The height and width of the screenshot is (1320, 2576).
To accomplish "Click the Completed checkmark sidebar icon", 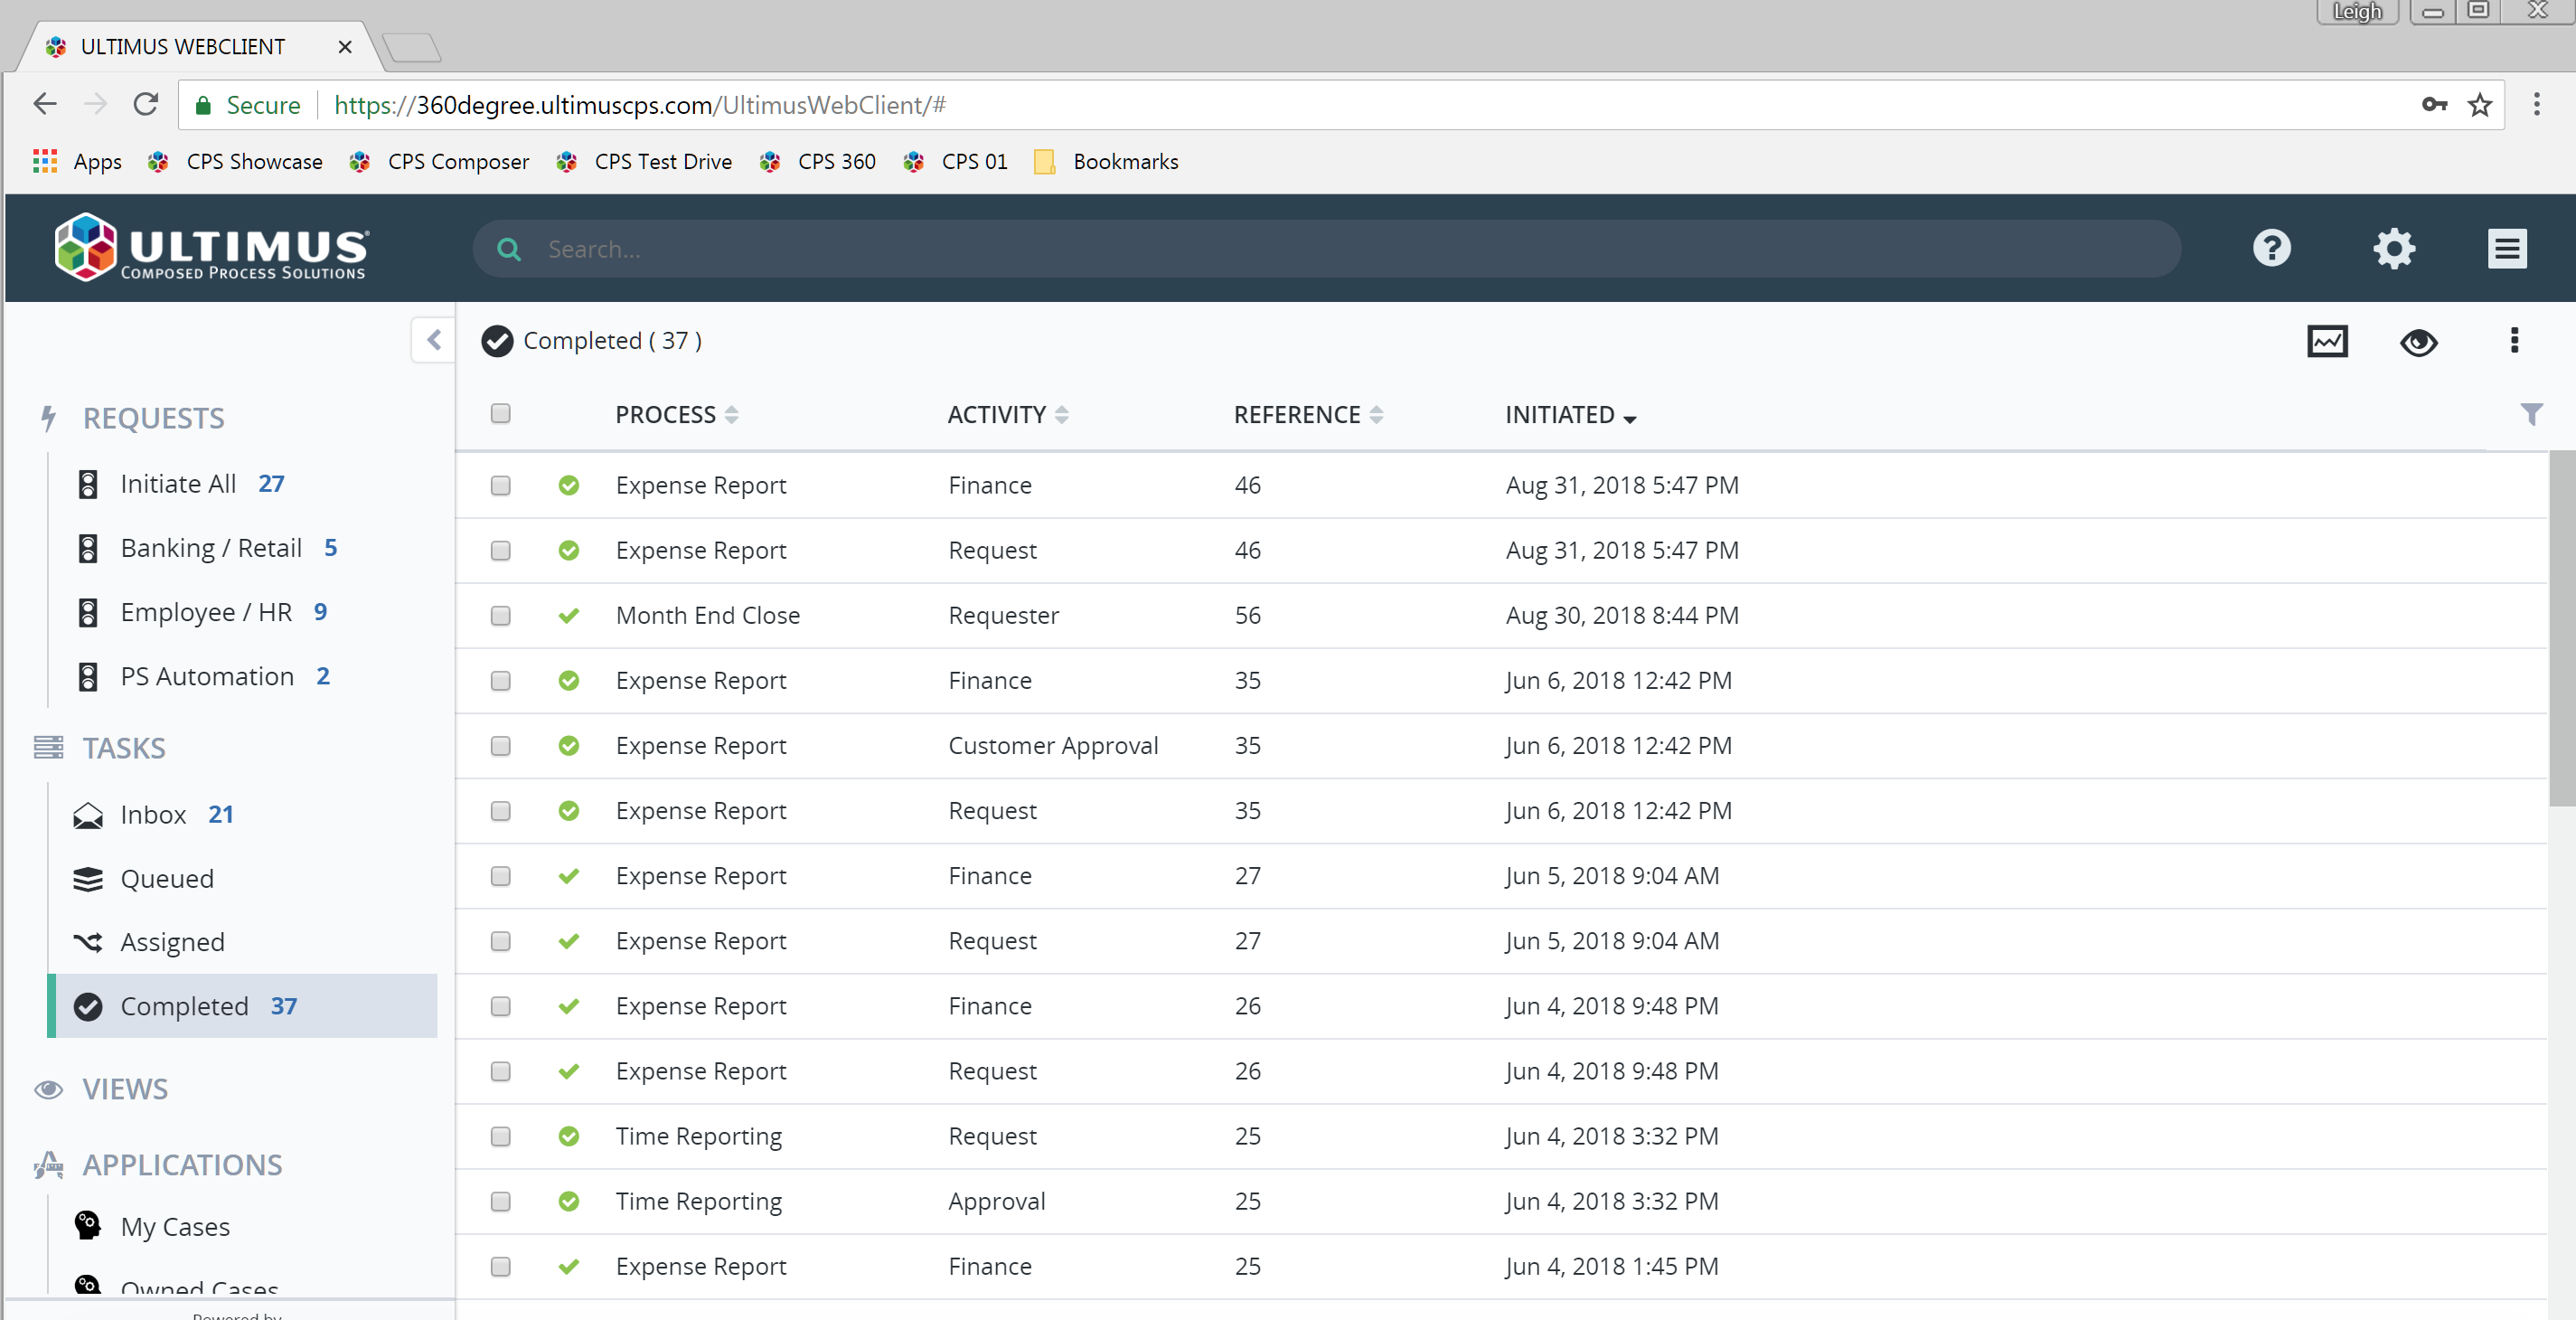I will tap(88, 1006).
